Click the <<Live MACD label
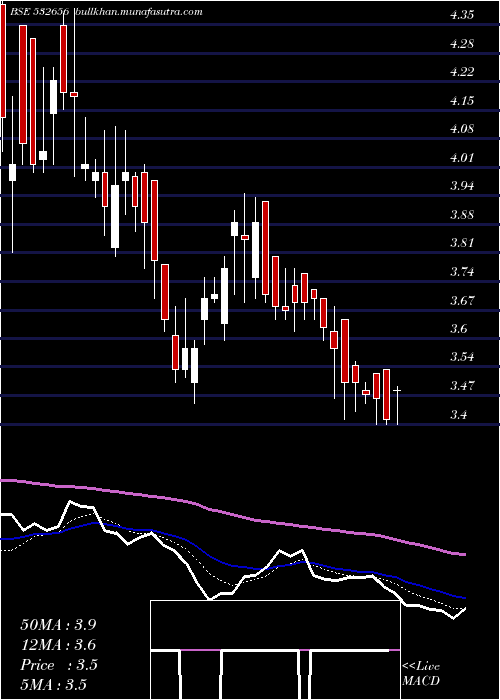This screenshot has width=500, height=700. (x=421, y=674)
